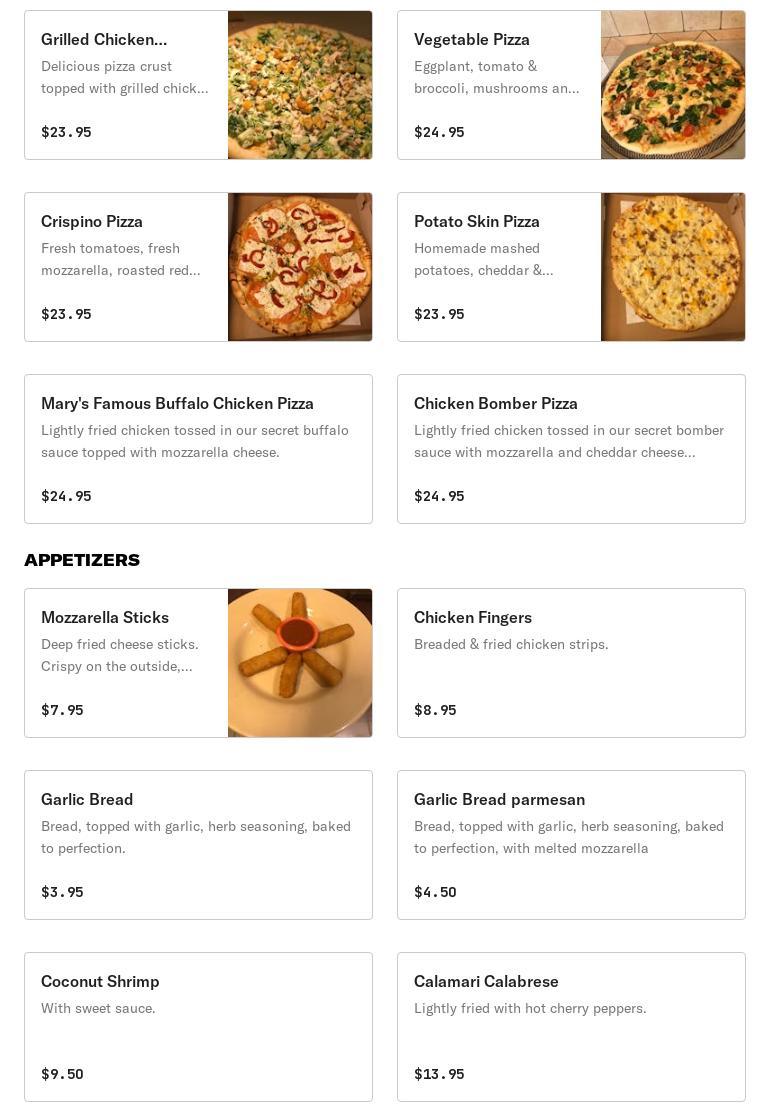Screen dimensions: 770x1120
Task: Click the Potato Skin Pizza name
Action: (477, 221)
